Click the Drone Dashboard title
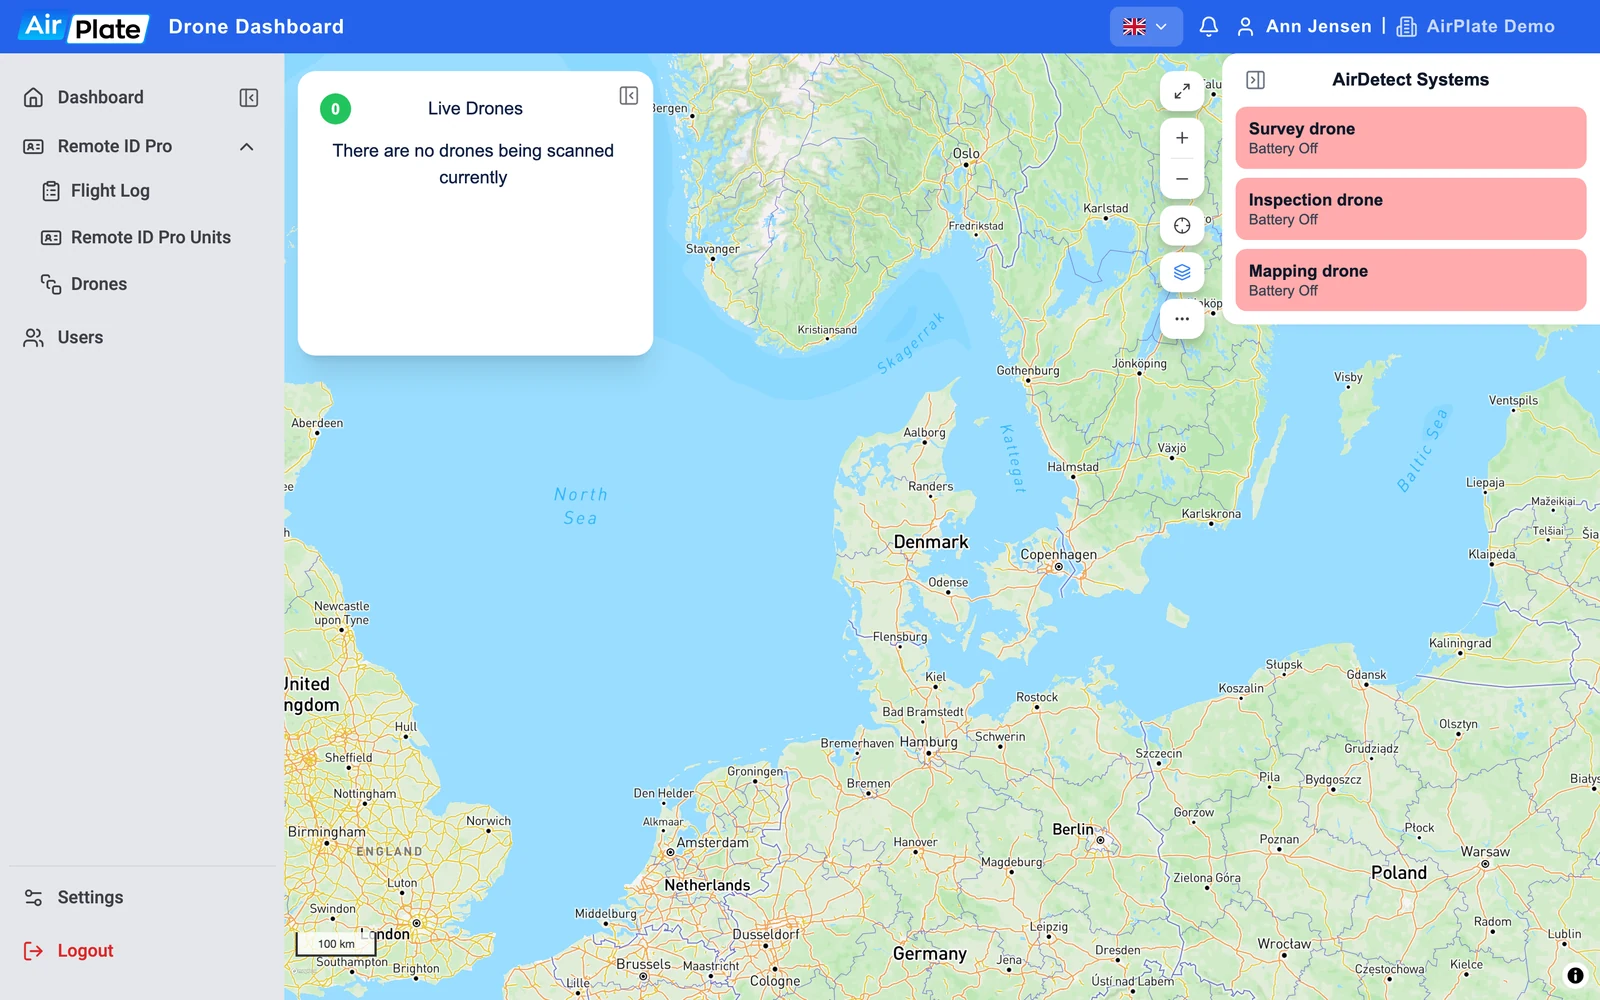The image size is (1600, 1000). tap(256, 27)
